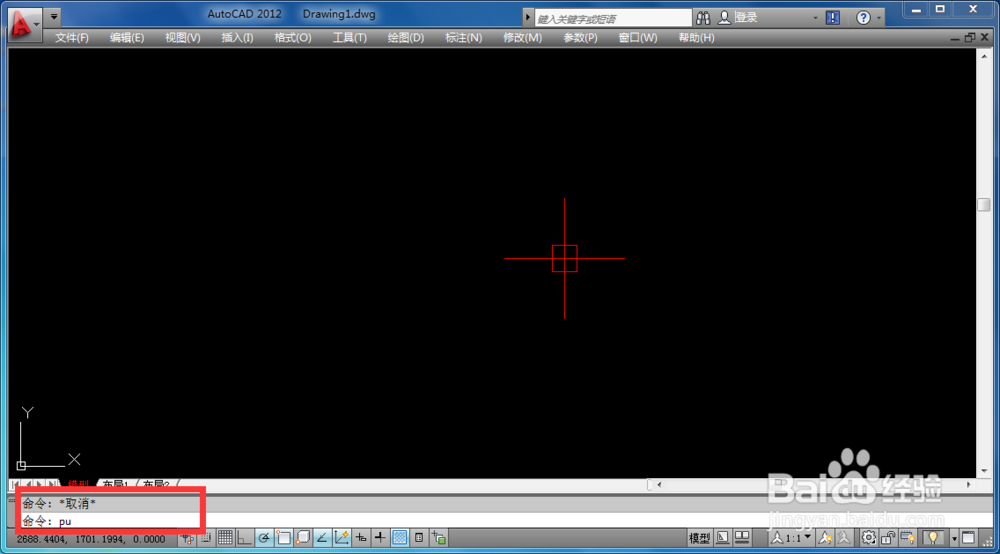
Task: Toggle Selection Cycling in status bar
Action: pos(439,538)
